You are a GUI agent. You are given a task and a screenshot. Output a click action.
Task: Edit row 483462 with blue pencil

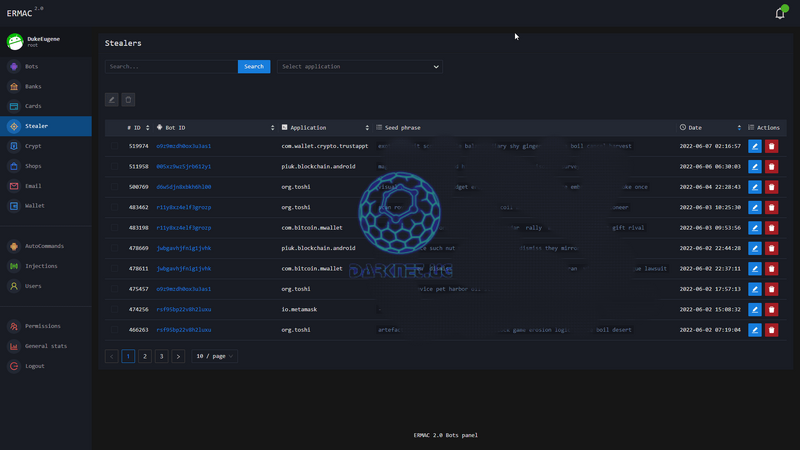tap(755, 207)
